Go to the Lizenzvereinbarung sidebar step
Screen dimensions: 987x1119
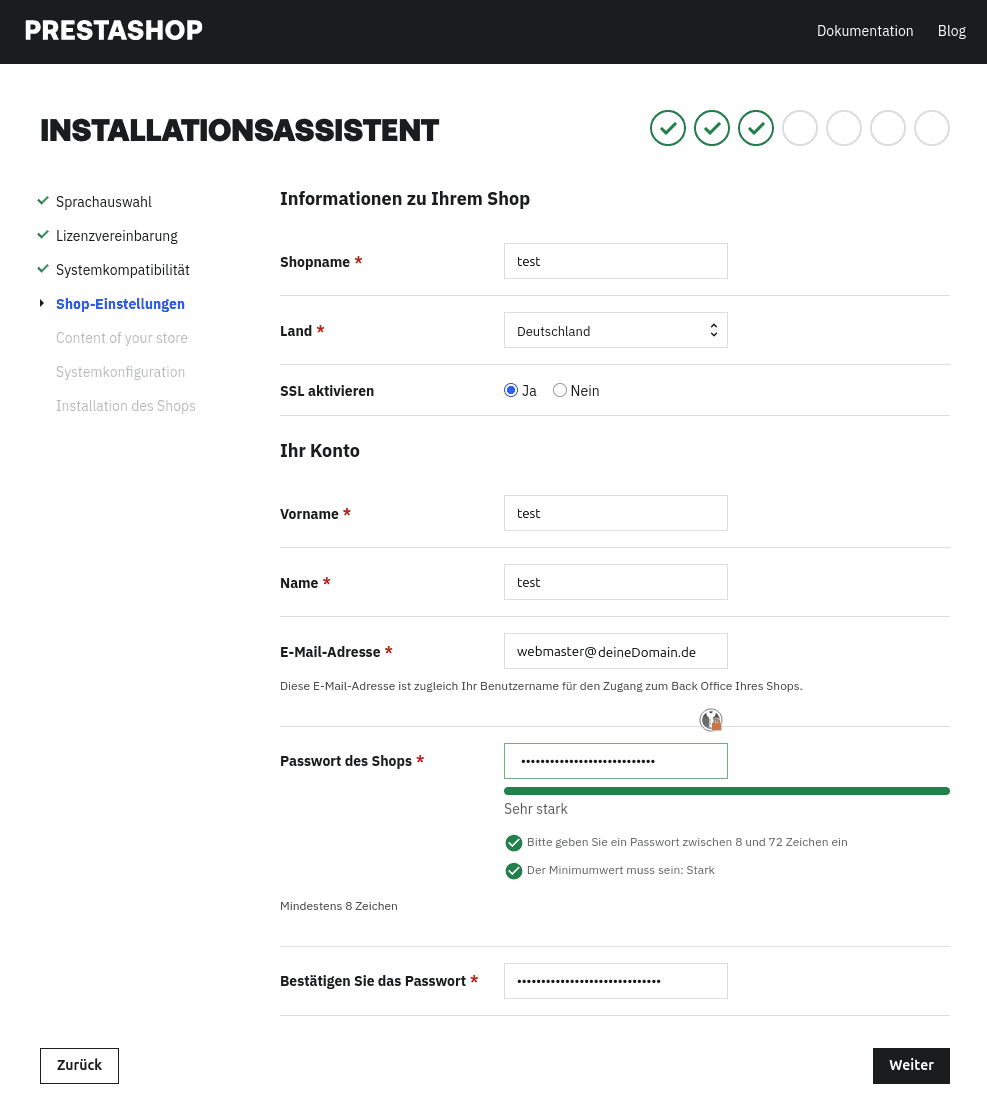(x=117, y=236)
